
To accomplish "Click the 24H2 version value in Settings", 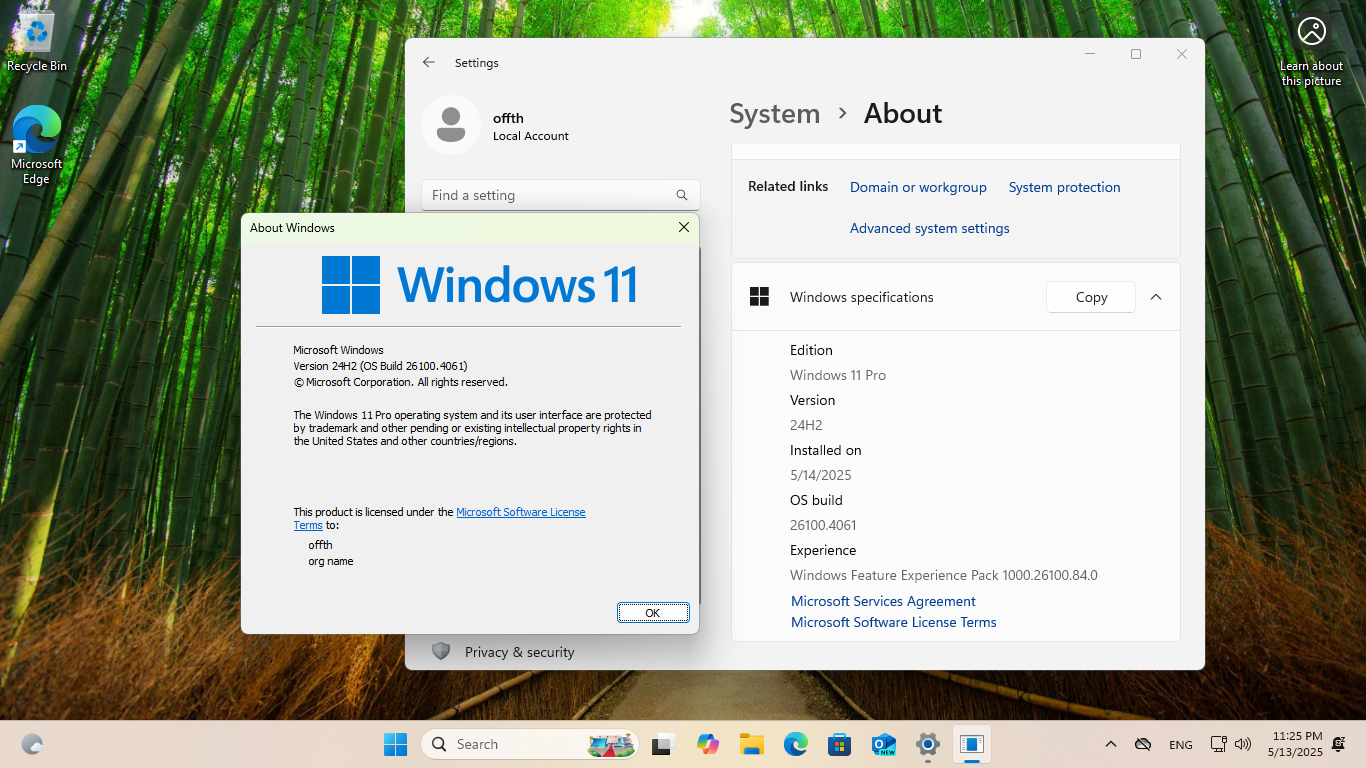I will tap(806, 425).
